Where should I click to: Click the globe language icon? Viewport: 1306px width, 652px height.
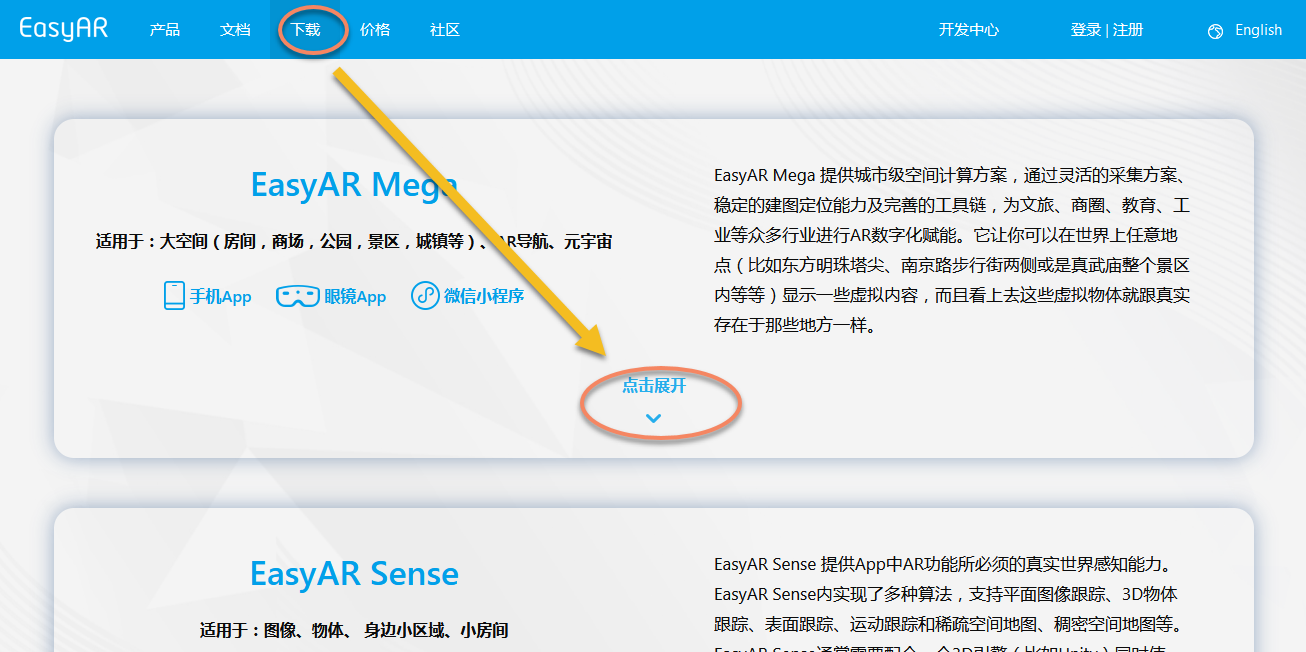(1216, 31)
